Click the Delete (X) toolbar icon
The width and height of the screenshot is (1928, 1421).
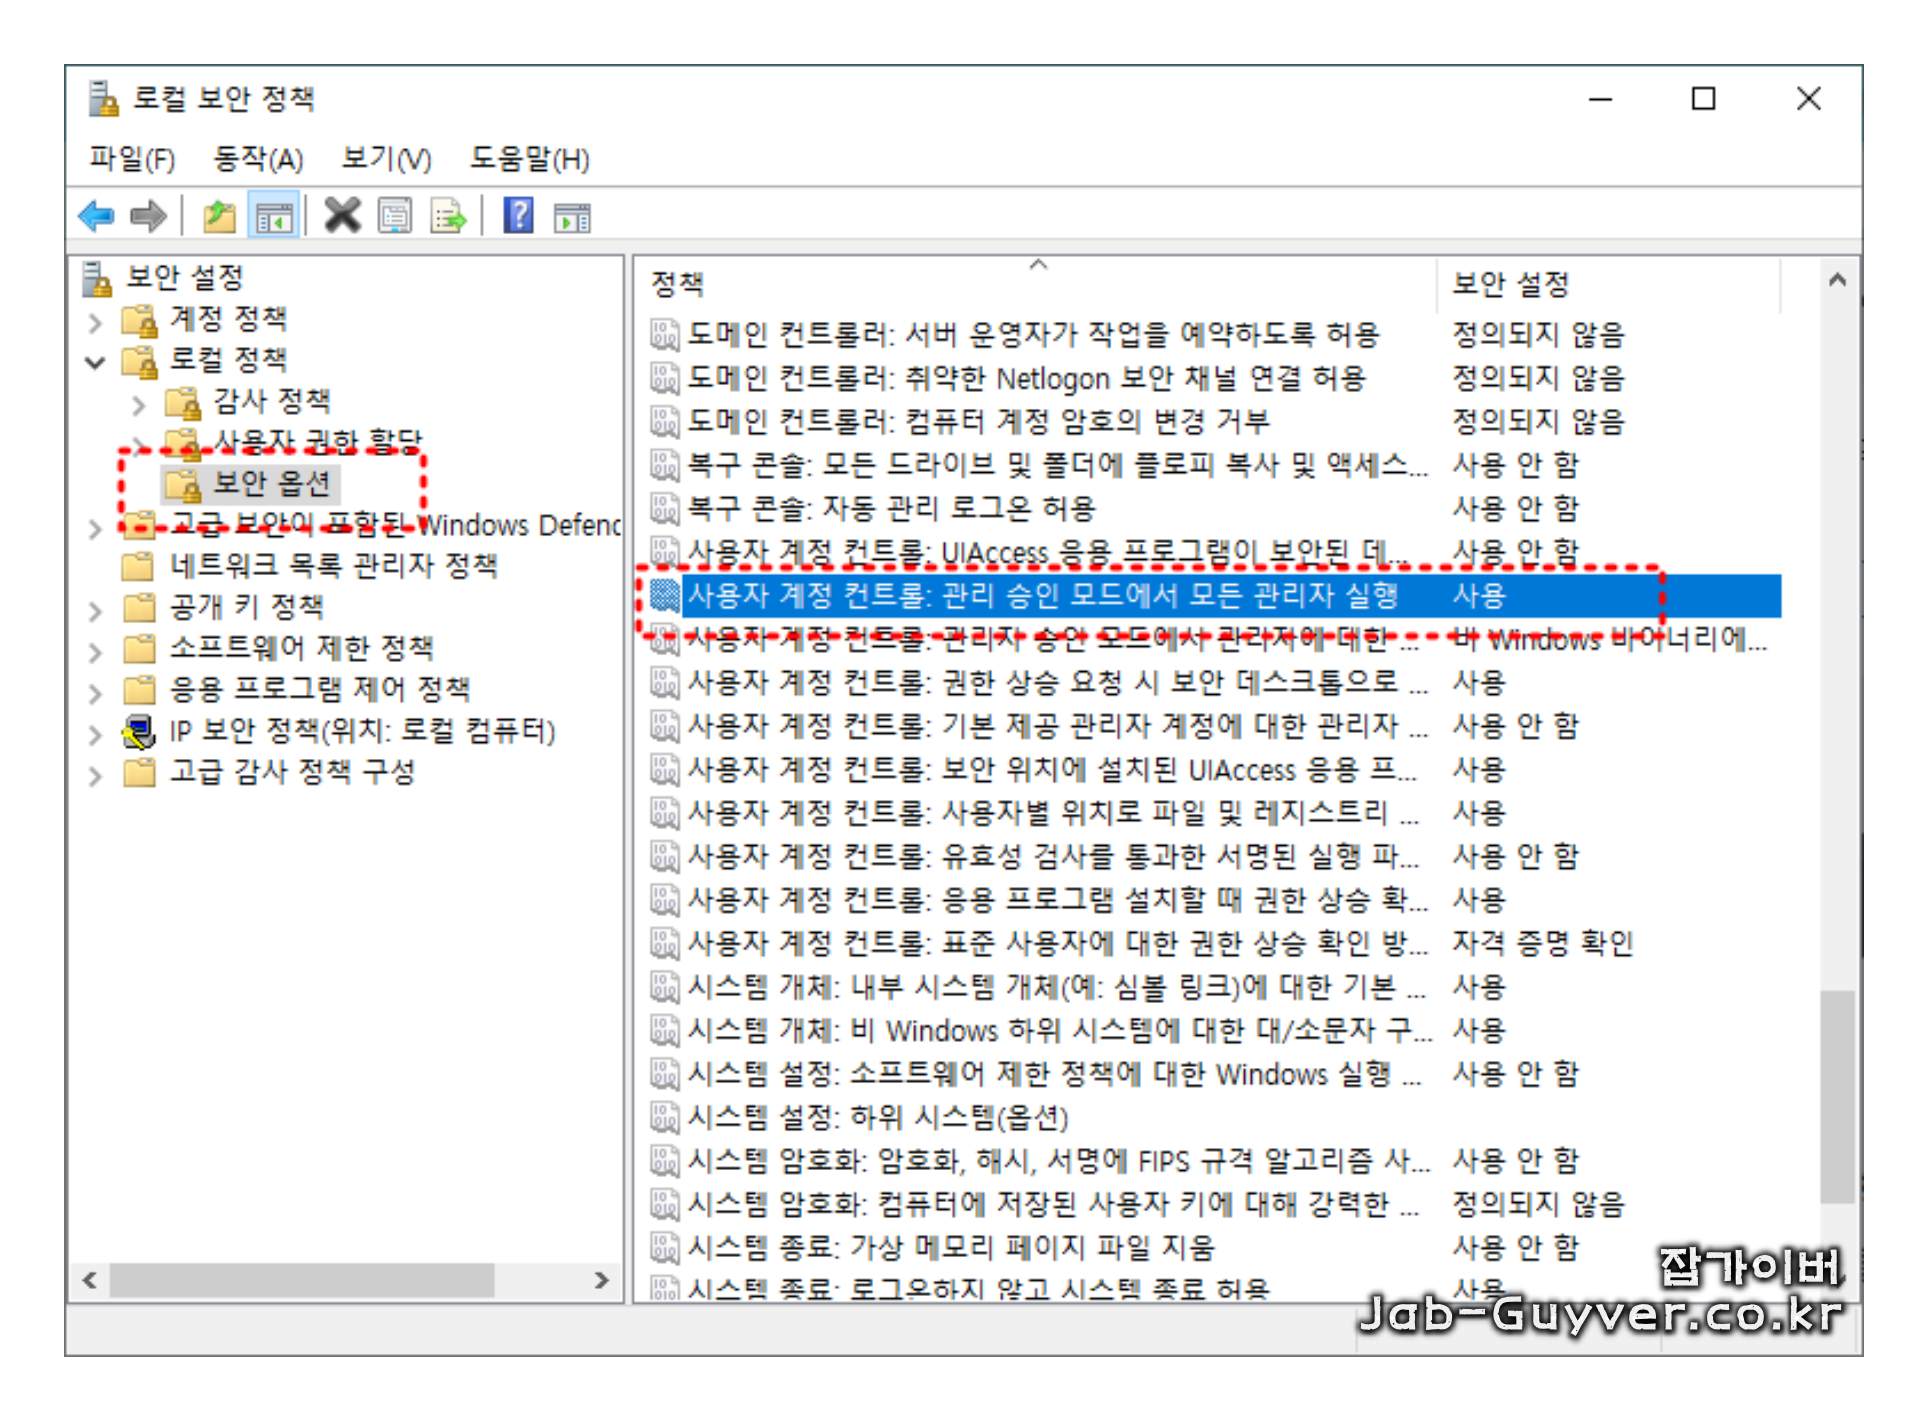343,216
